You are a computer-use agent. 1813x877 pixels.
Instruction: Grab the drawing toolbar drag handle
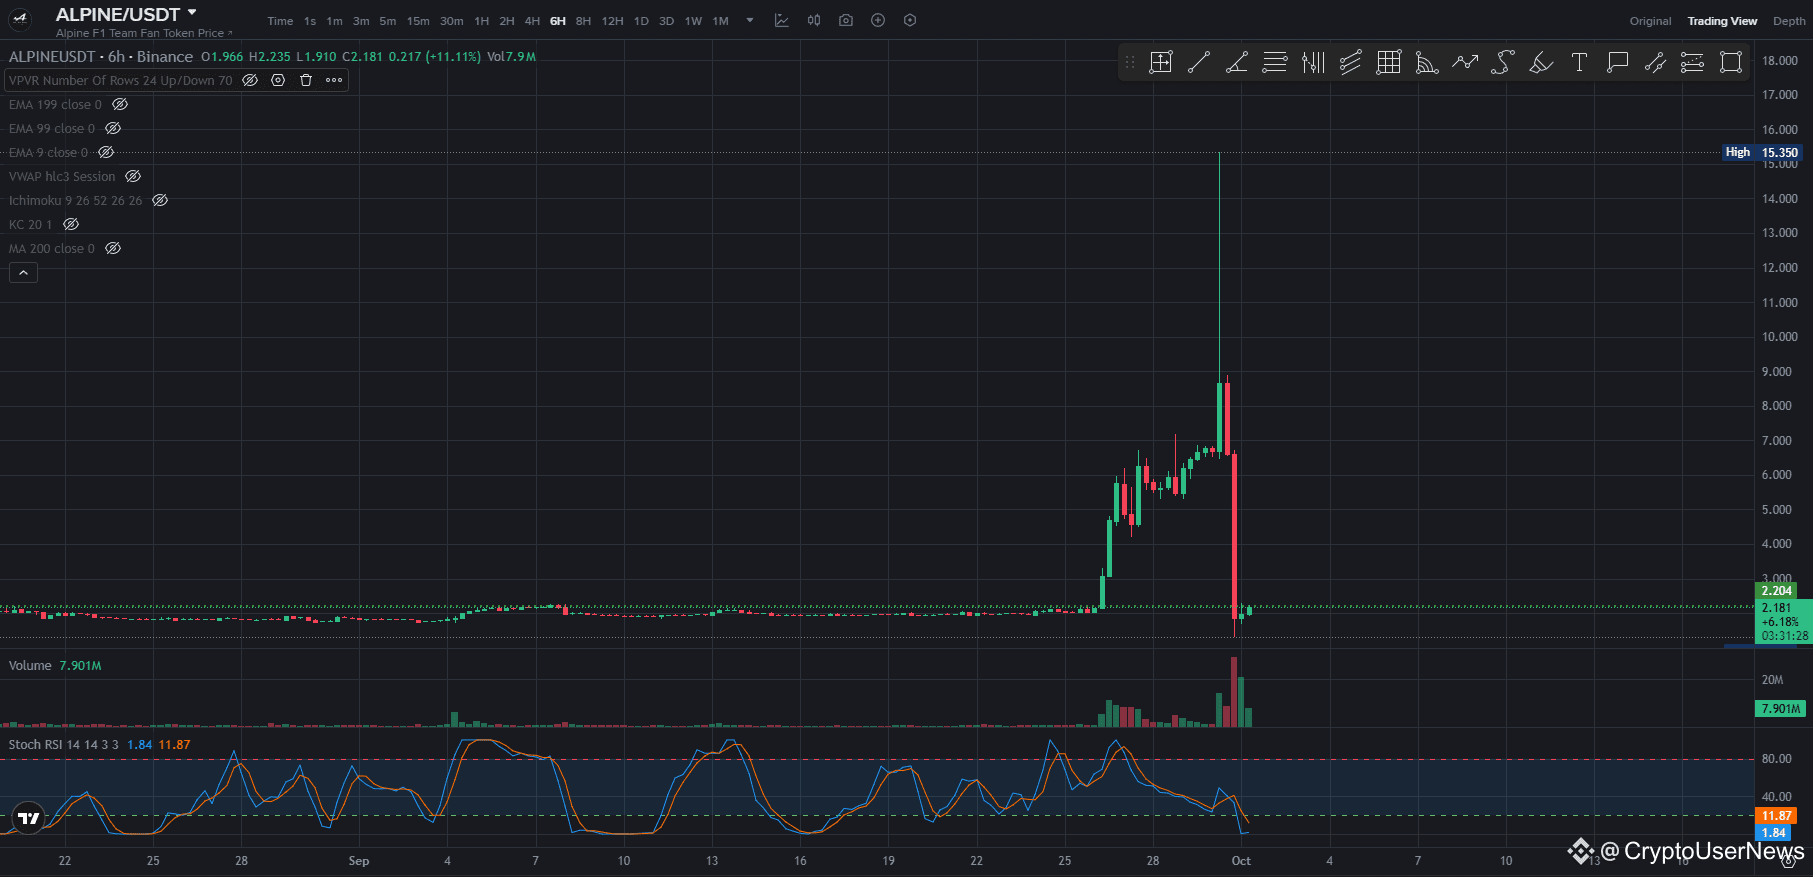pos(1130,63)
